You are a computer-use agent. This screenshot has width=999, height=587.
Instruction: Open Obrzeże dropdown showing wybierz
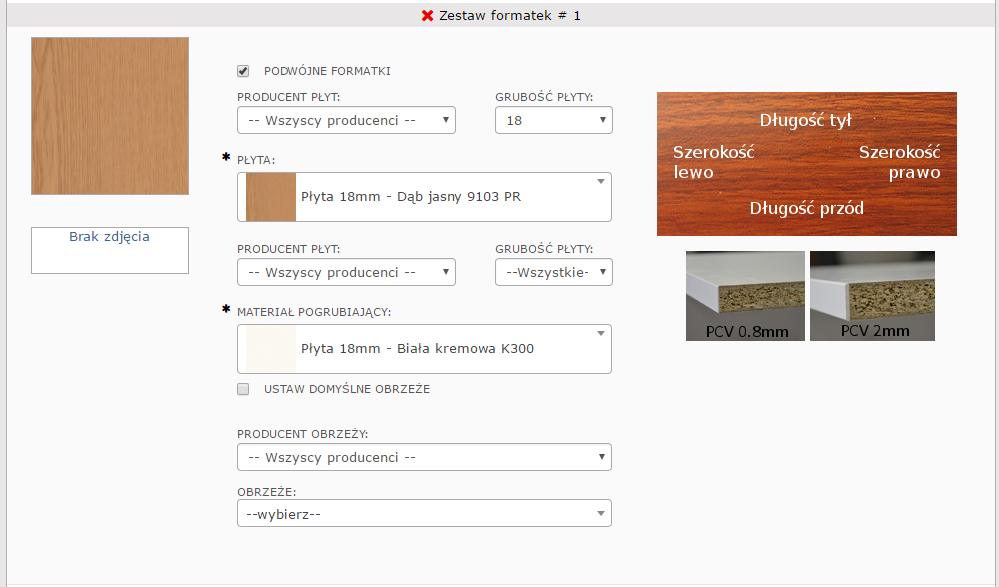(x=424, y=514)
